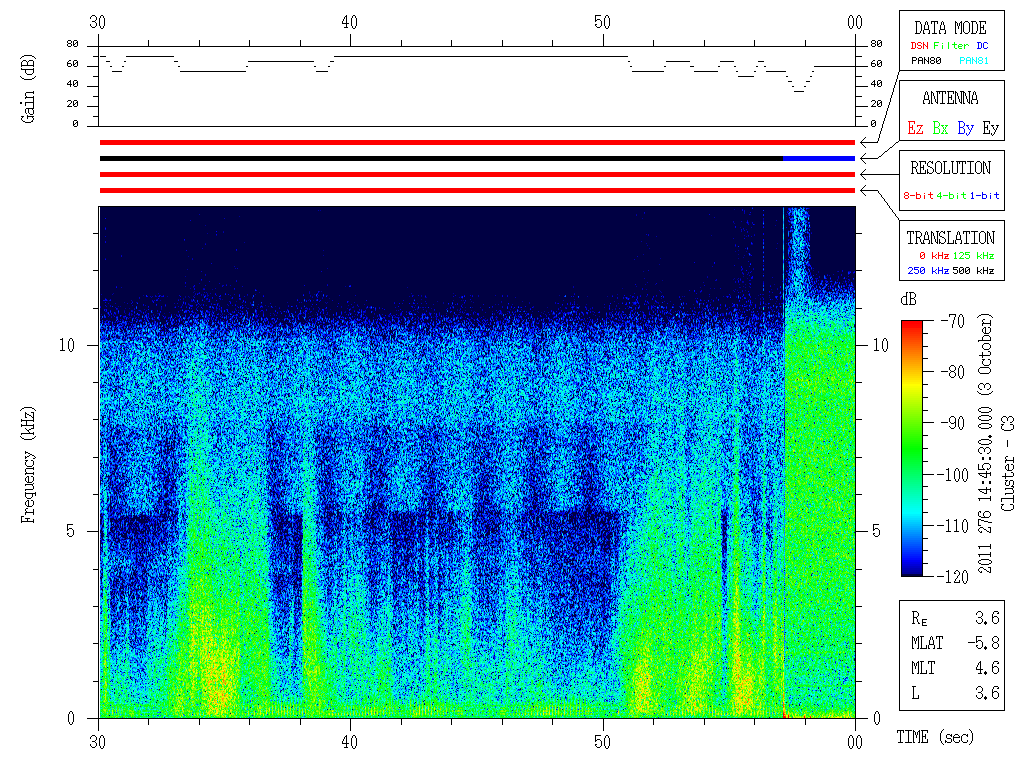
Task: Click the black 500 kHz translation label
Action: 973,270
